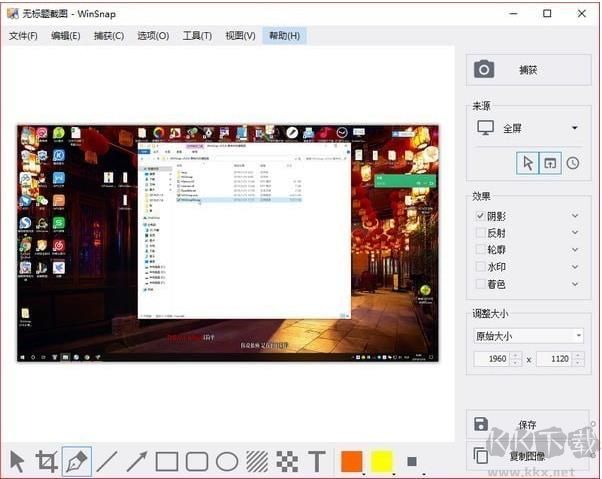Pick the Ellipse shape tool
The height and width of the screenshot is (479, 602).
[x=227, y=461]
